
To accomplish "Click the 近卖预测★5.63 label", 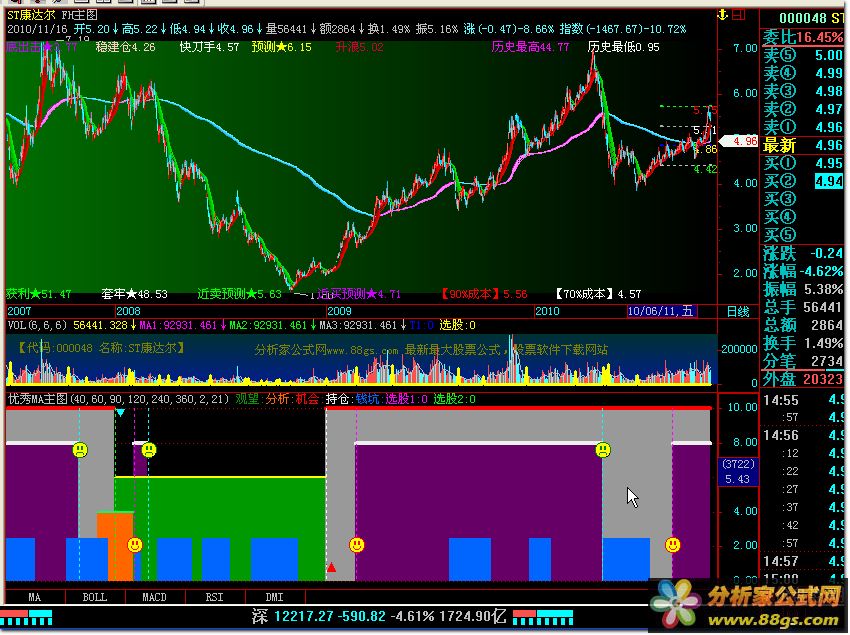I will (x=239, y=294).
